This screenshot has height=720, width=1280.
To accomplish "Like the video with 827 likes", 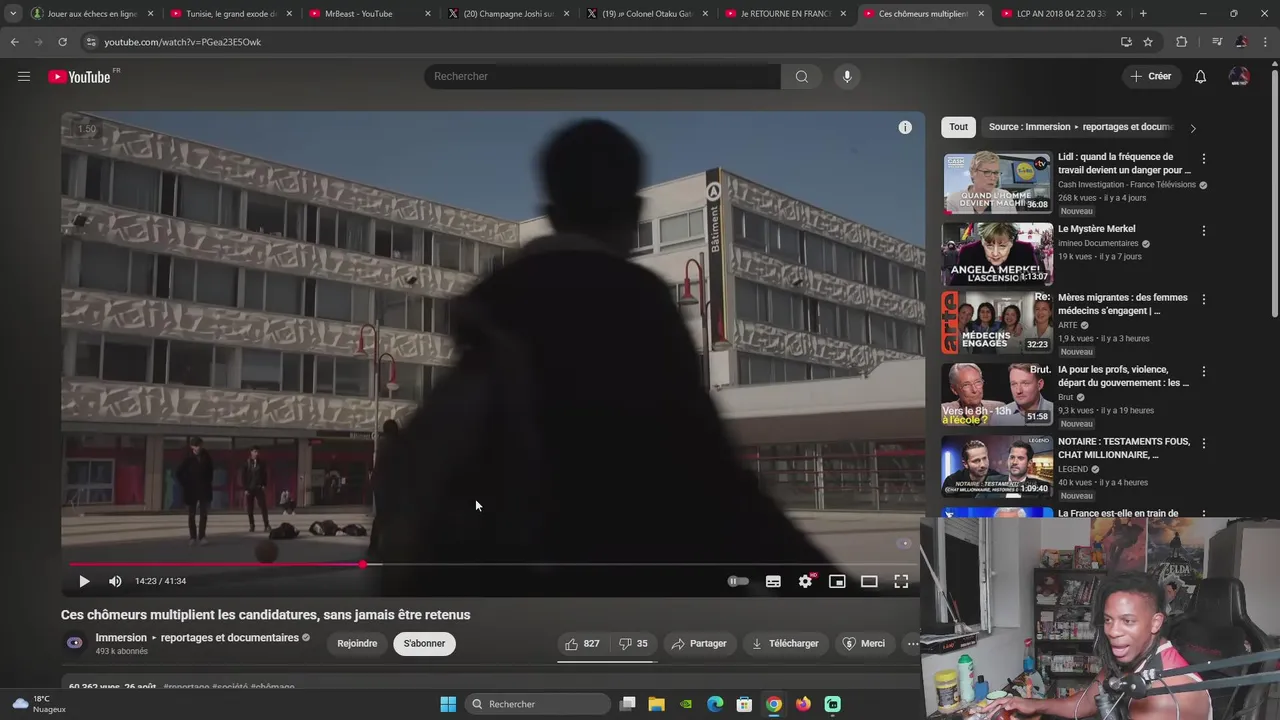I will click(x=582, y=644).
